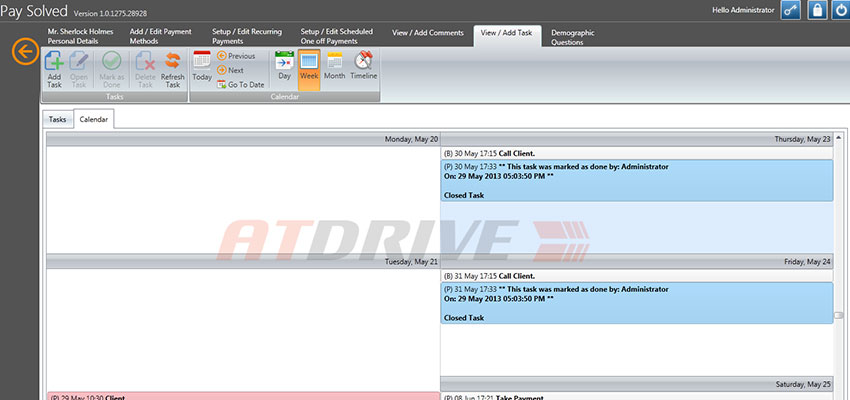Viewport: 850px width, 400px height.
Task: Click the orange back arrow button
Action: coord(25,52)
